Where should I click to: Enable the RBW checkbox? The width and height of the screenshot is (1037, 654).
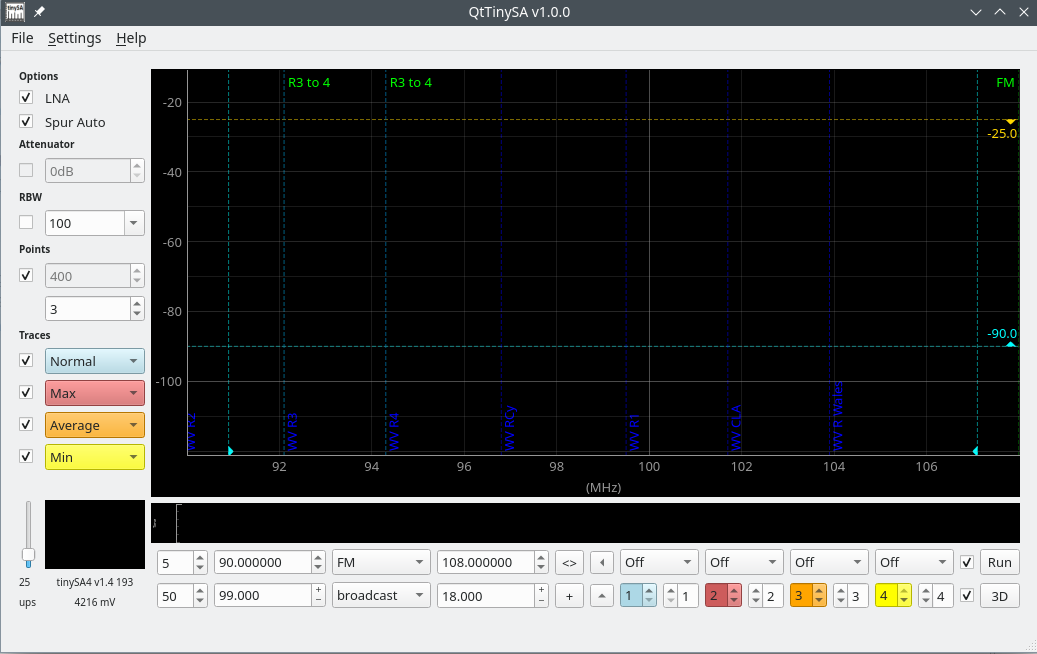(26, 222)
